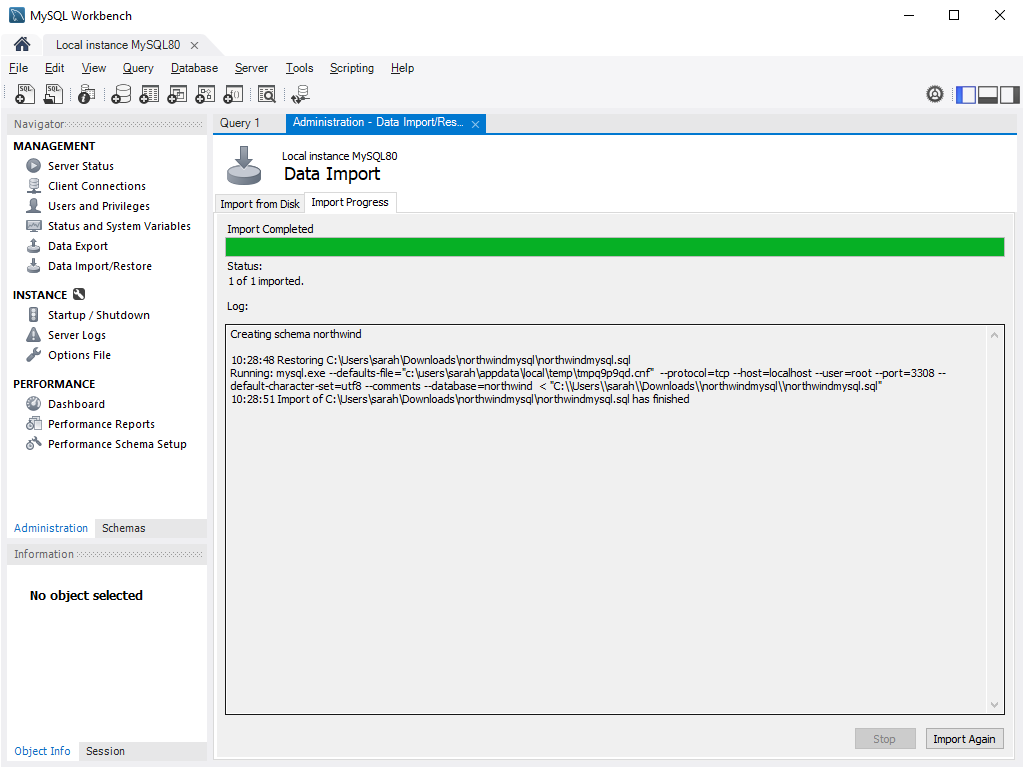Viewport: 1024px width, 768px height.
Task: Switch to the Object Info tab
Action: click(42, 751)
